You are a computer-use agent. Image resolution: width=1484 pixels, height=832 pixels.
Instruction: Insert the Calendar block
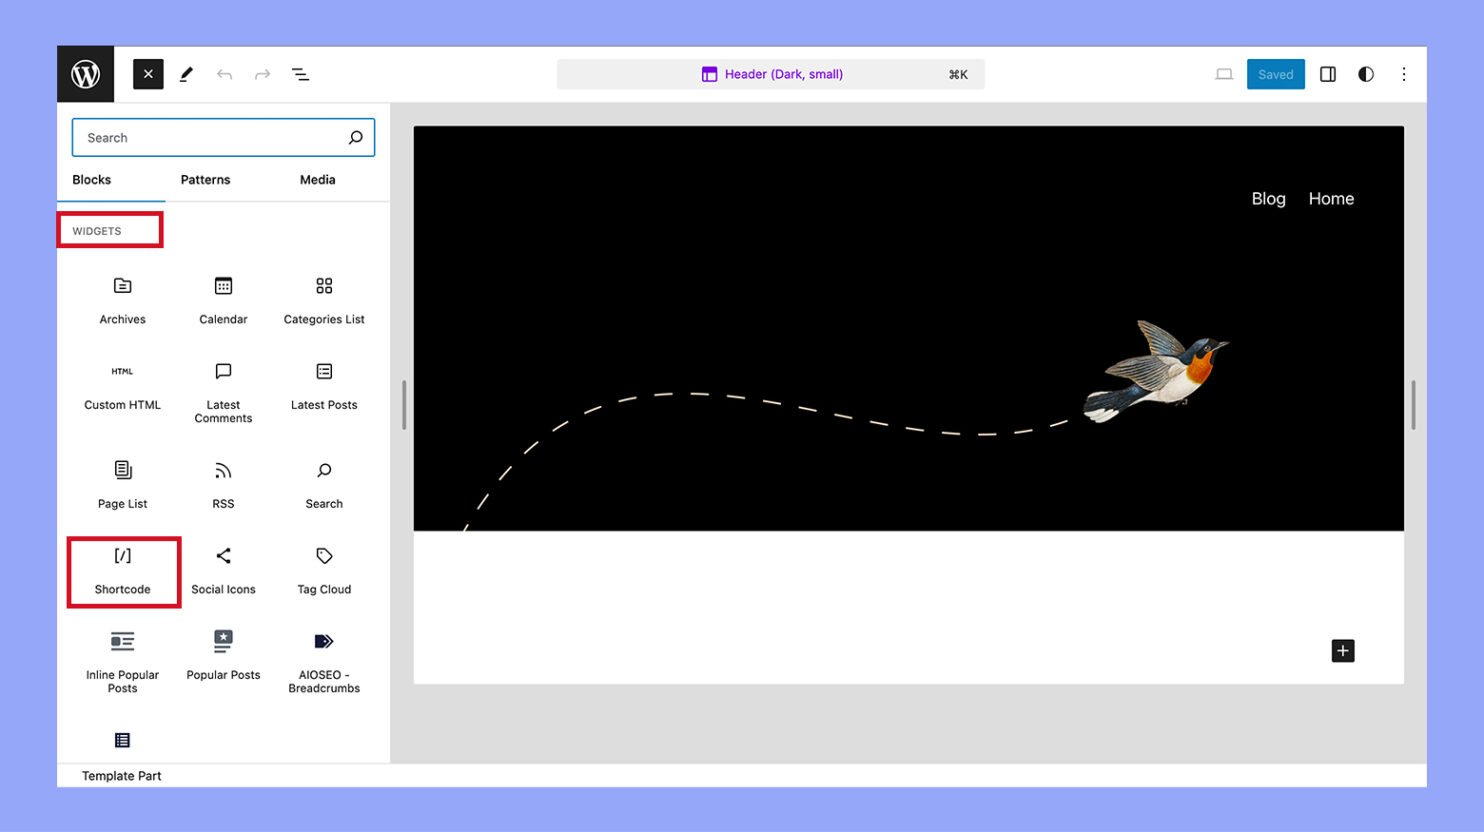(x=223, y=300)
